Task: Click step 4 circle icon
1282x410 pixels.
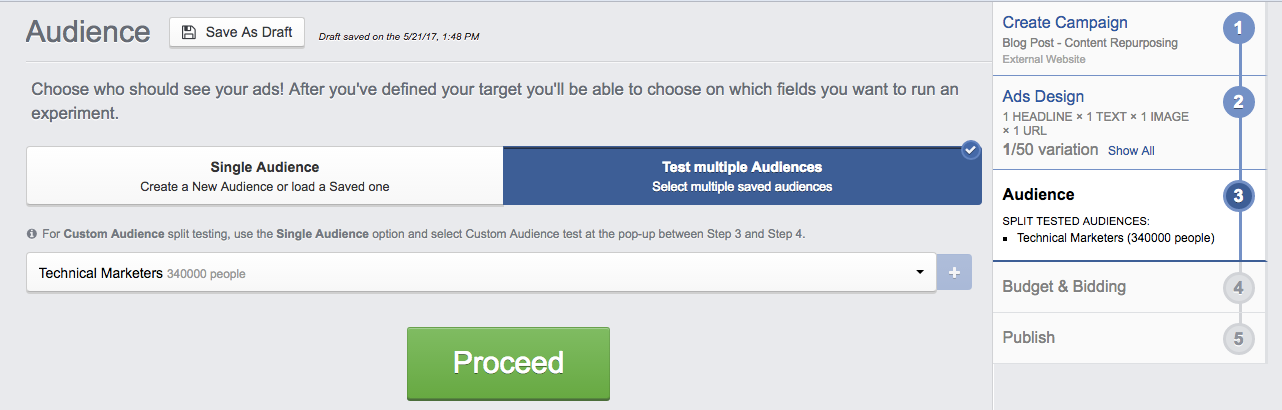Action: click(1238, 288)
